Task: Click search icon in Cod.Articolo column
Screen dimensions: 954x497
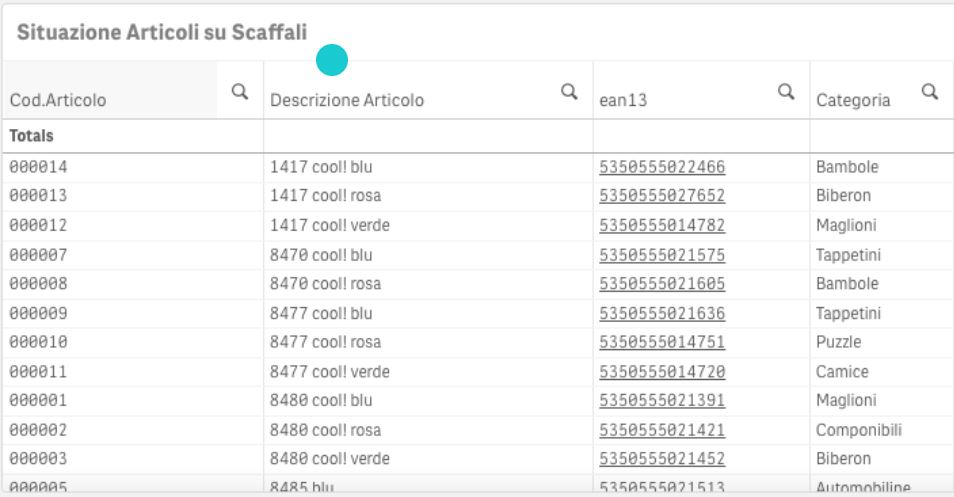Action: point(239,92)
